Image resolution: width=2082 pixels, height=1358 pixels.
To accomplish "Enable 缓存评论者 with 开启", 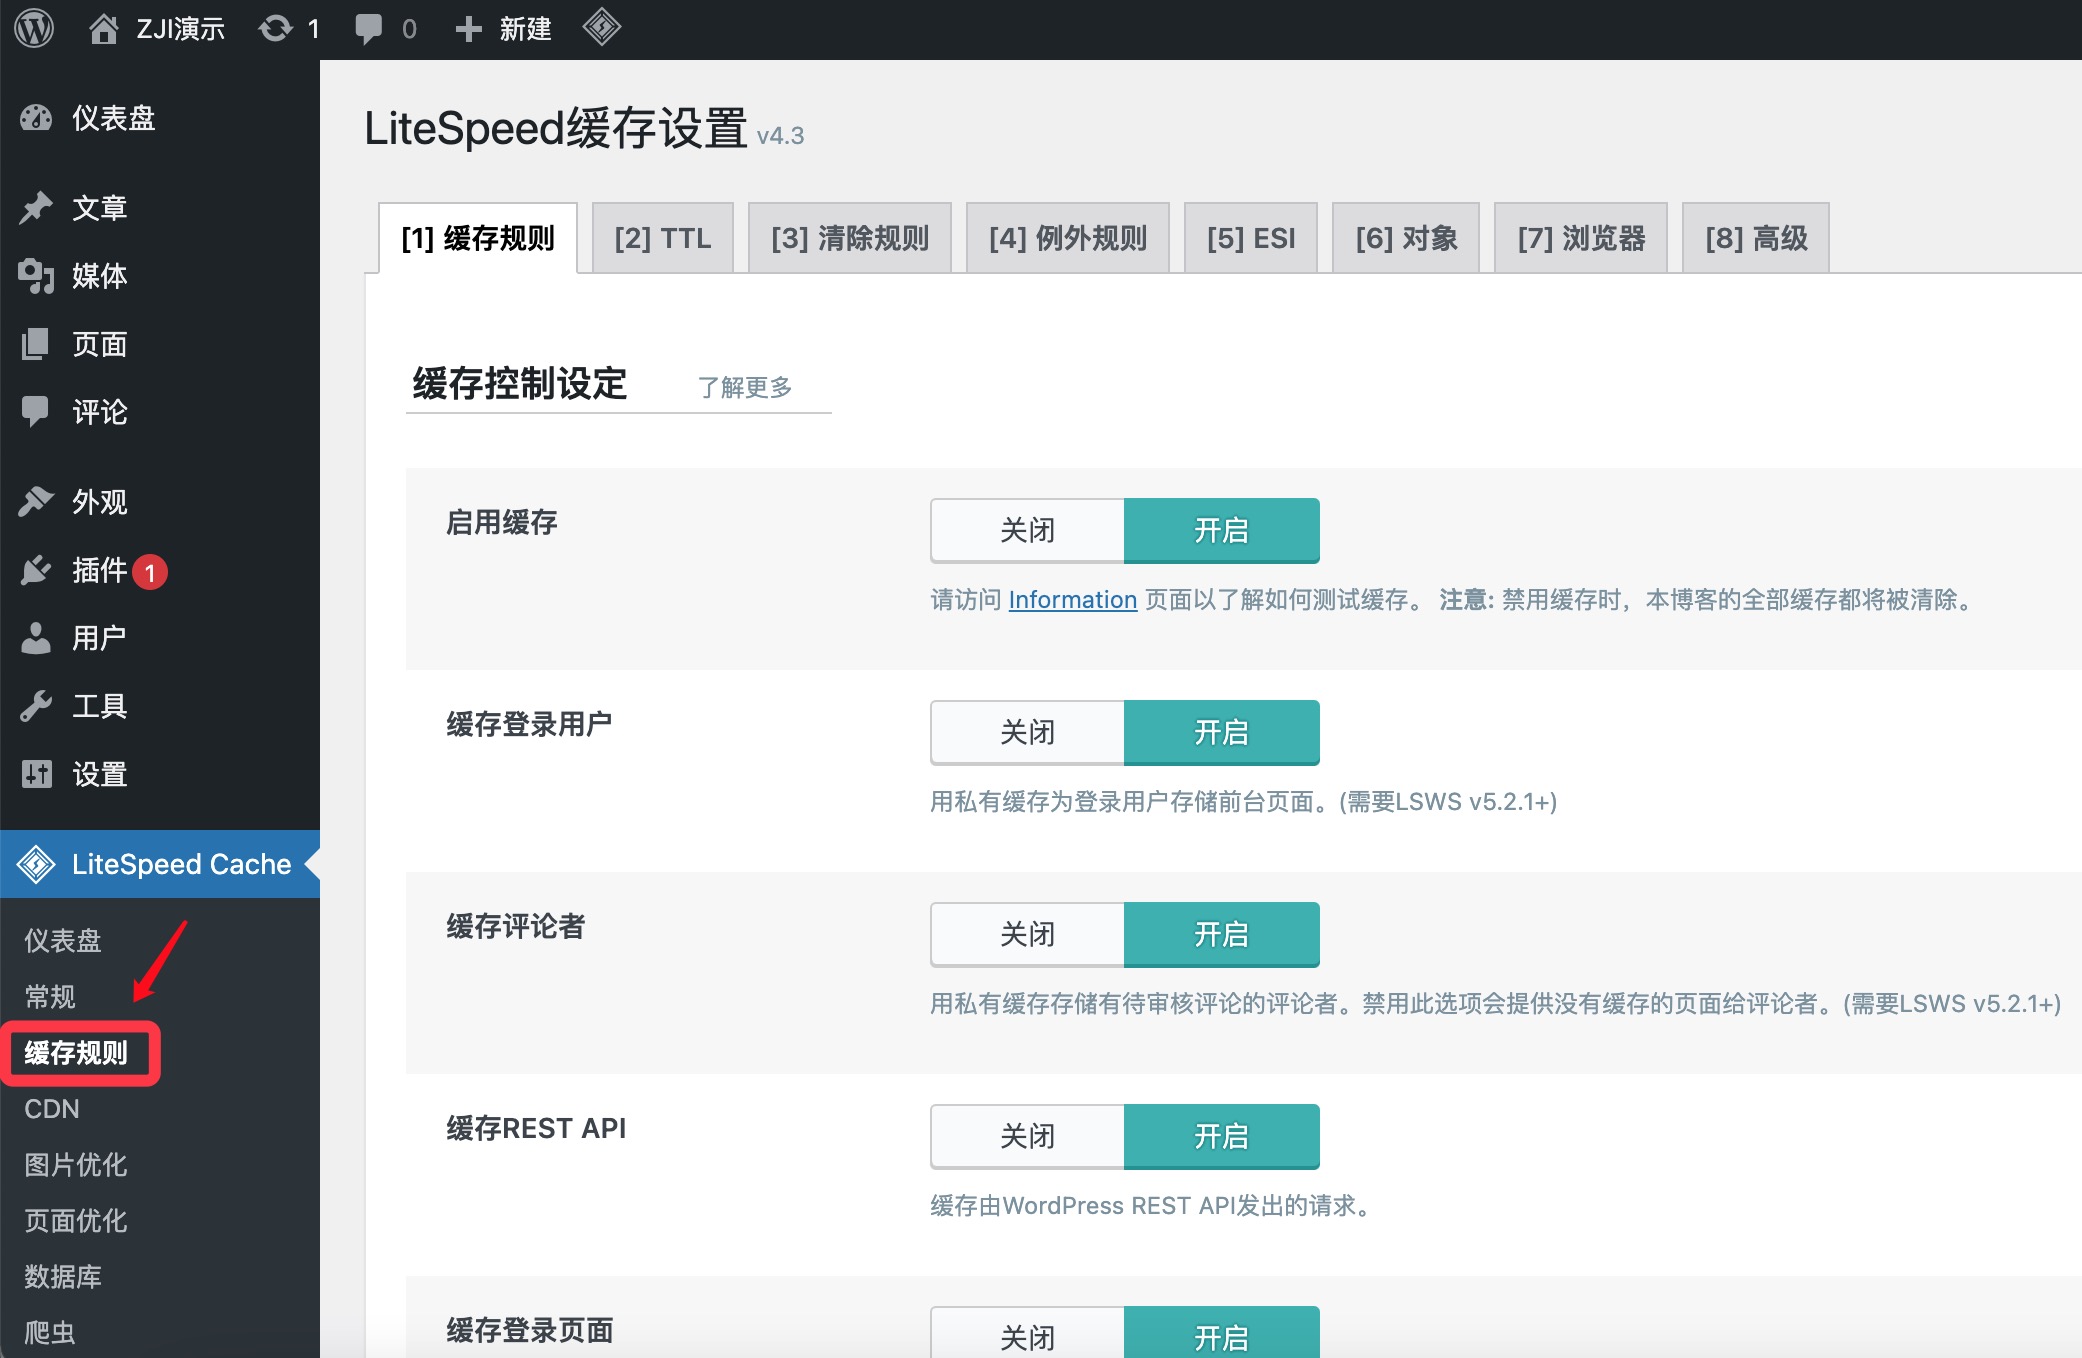I will (x=1221, y=934).
